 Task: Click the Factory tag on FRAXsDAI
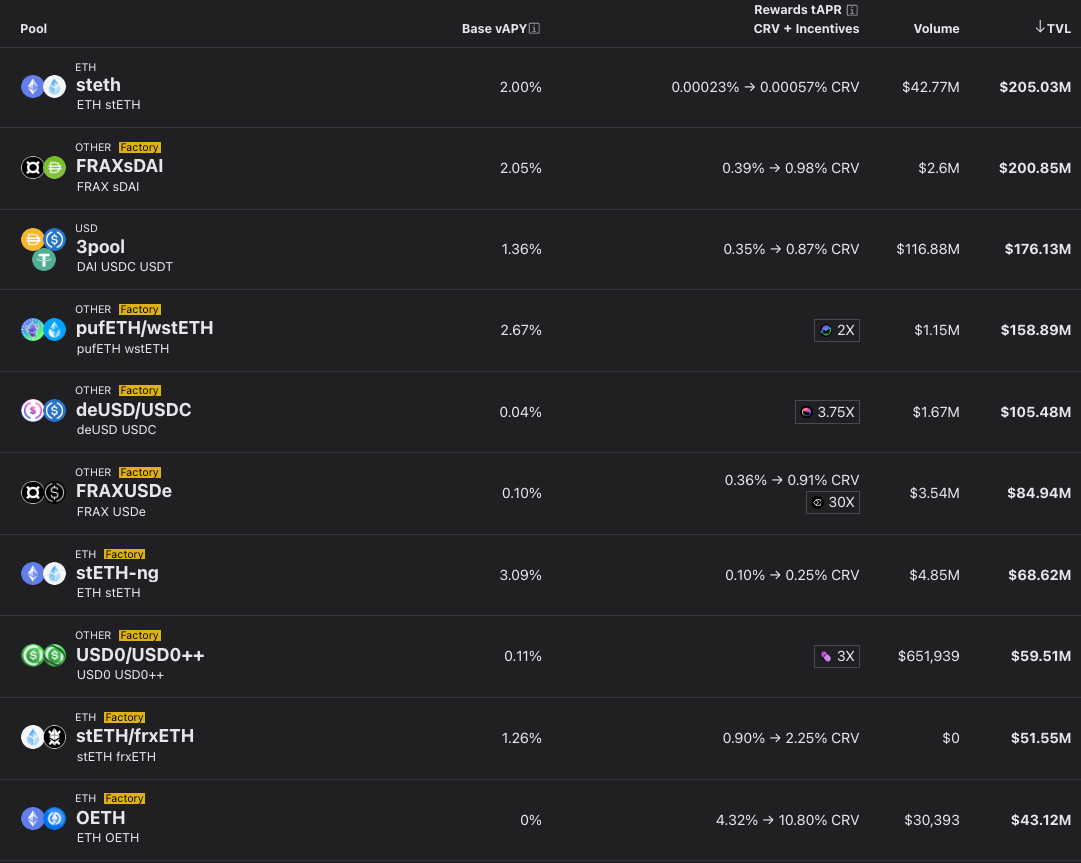(139, 148)
